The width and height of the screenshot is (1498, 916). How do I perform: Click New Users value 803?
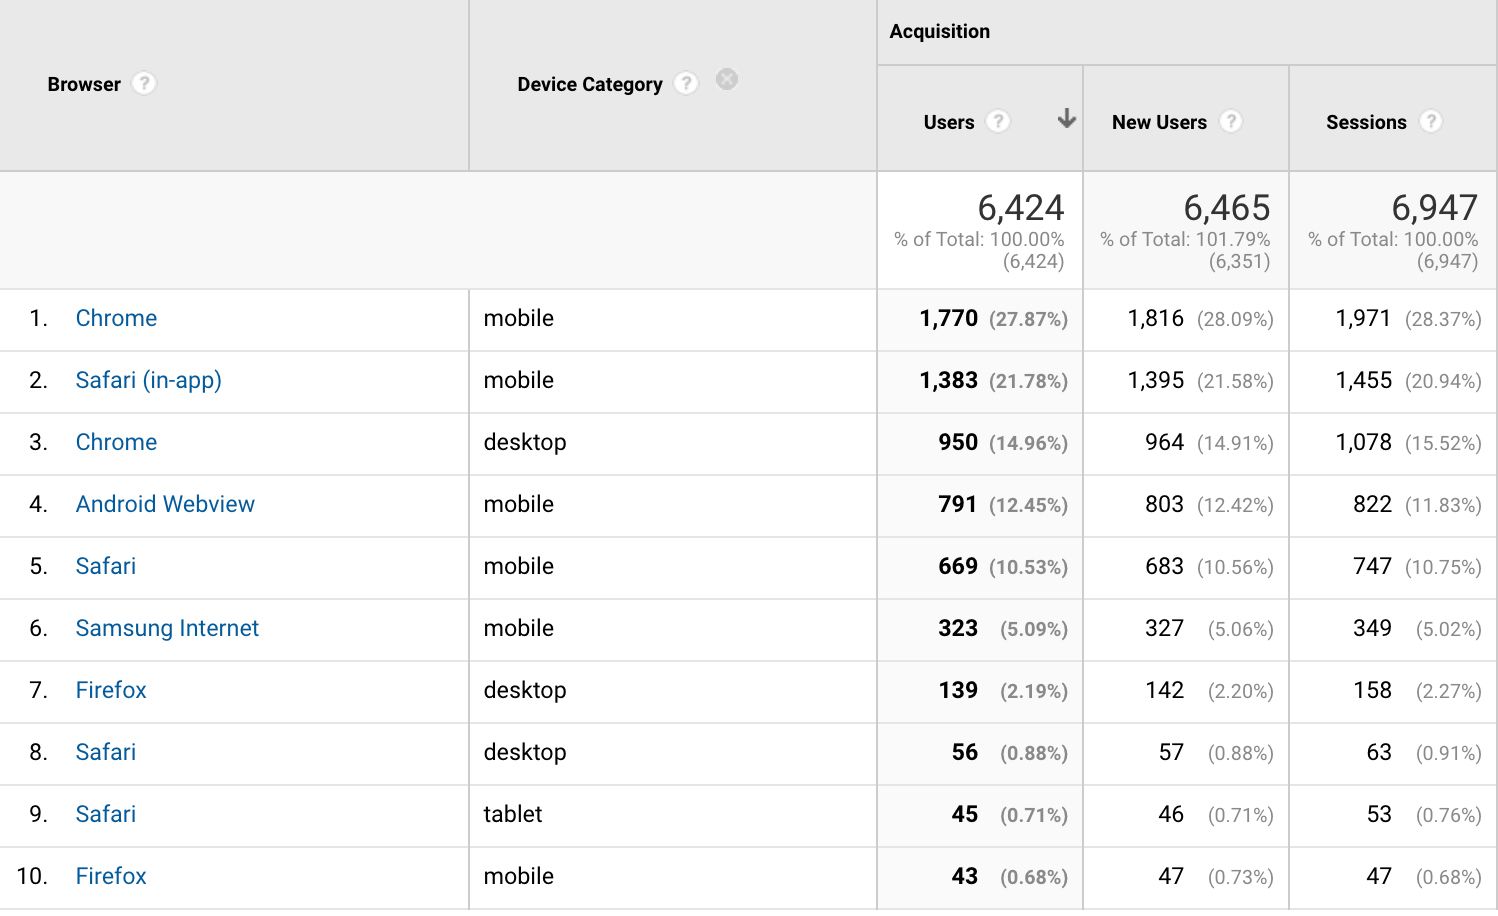pos(1164,504)
